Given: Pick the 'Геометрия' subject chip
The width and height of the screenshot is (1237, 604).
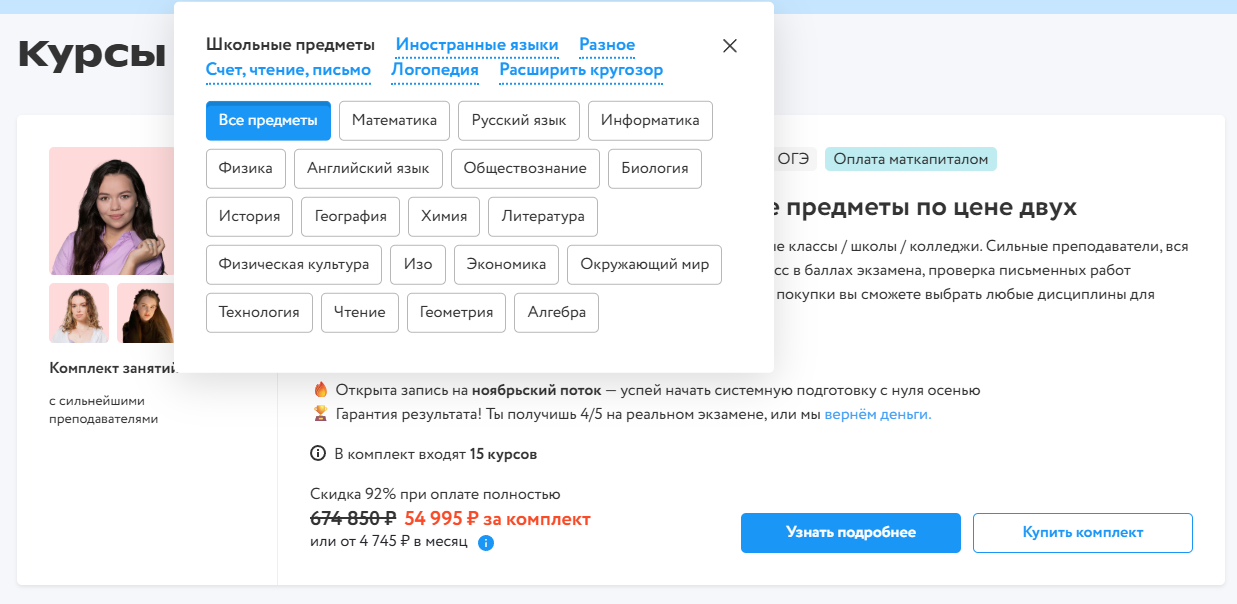Looking at the screenshot, I should point(456,313).
